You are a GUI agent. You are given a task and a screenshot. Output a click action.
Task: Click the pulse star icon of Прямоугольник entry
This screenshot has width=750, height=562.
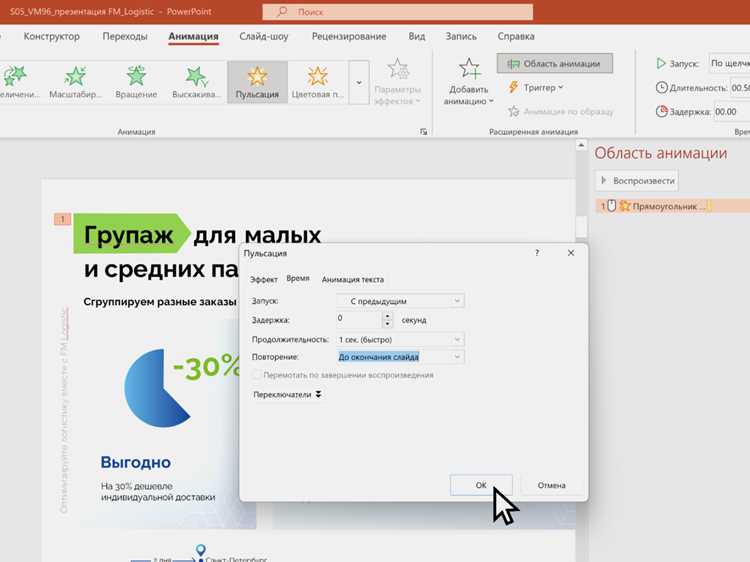[x=625, y=206]
